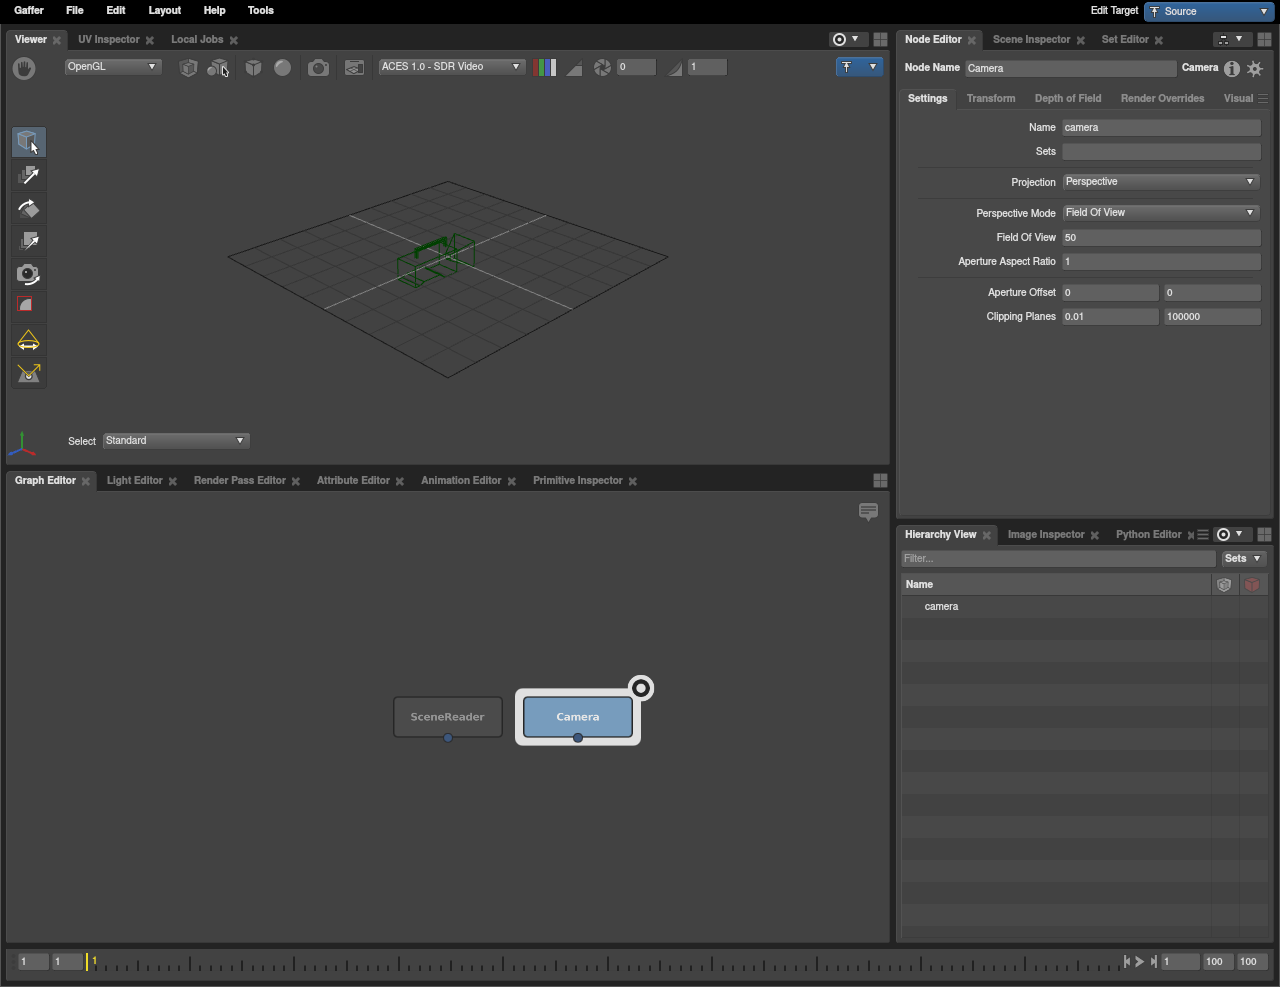Image resolution: width=1280 pixels, height=987 pixels.
Task: Click the Field Of View input field
Action: pyautogui.click(x=1160, y=238)
